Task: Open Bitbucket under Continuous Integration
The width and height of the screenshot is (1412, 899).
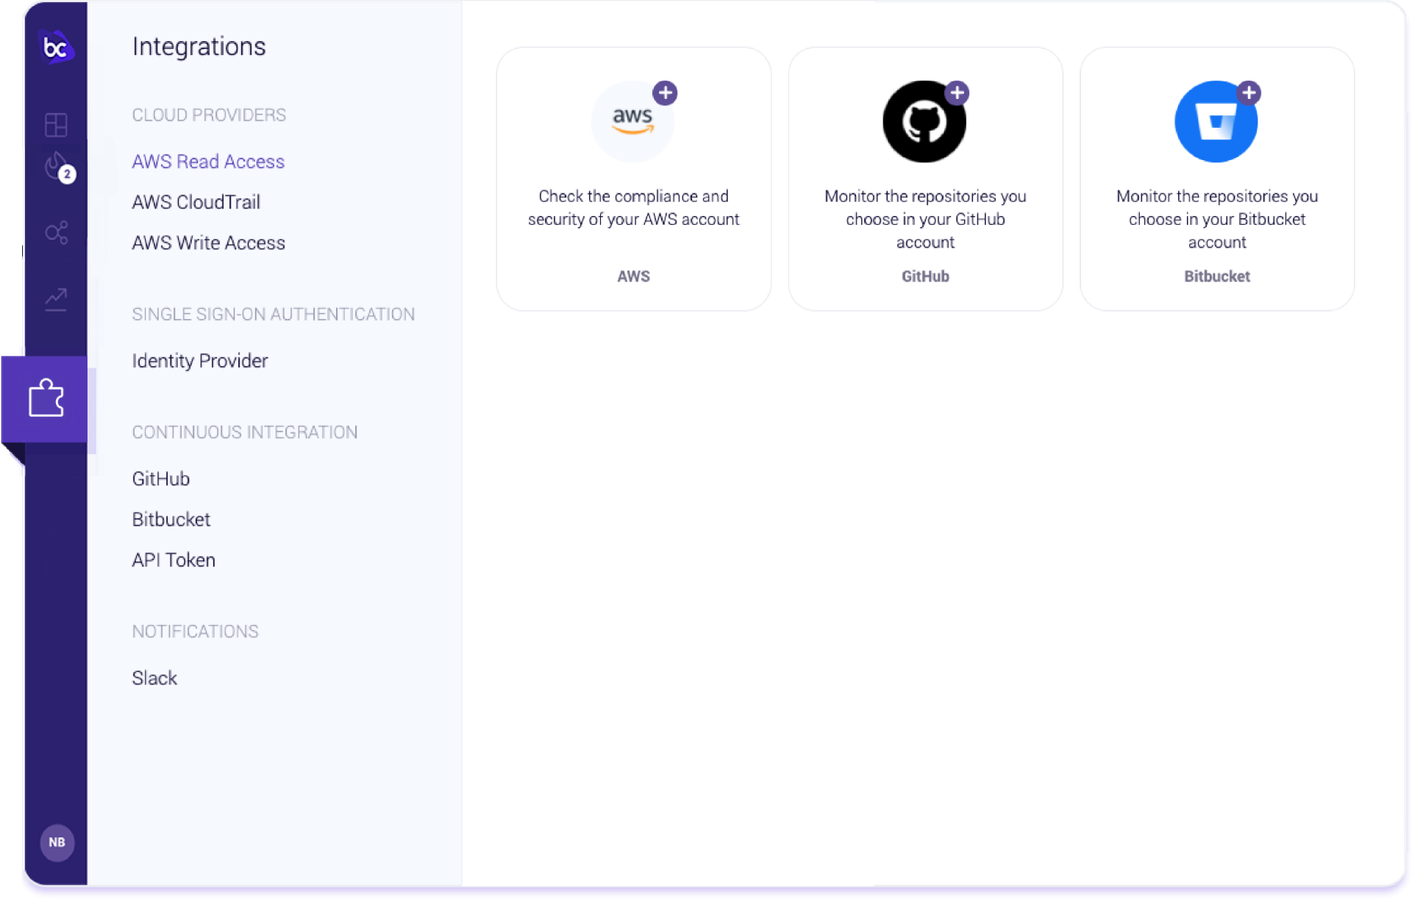Action: pos(171,520)
